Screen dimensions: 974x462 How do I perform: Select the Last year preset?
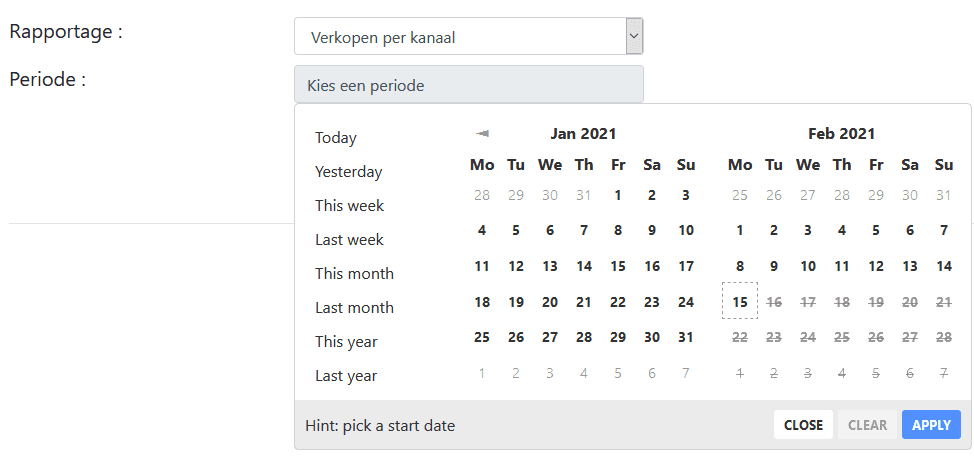pyautogui.click(x=346, y=376)
